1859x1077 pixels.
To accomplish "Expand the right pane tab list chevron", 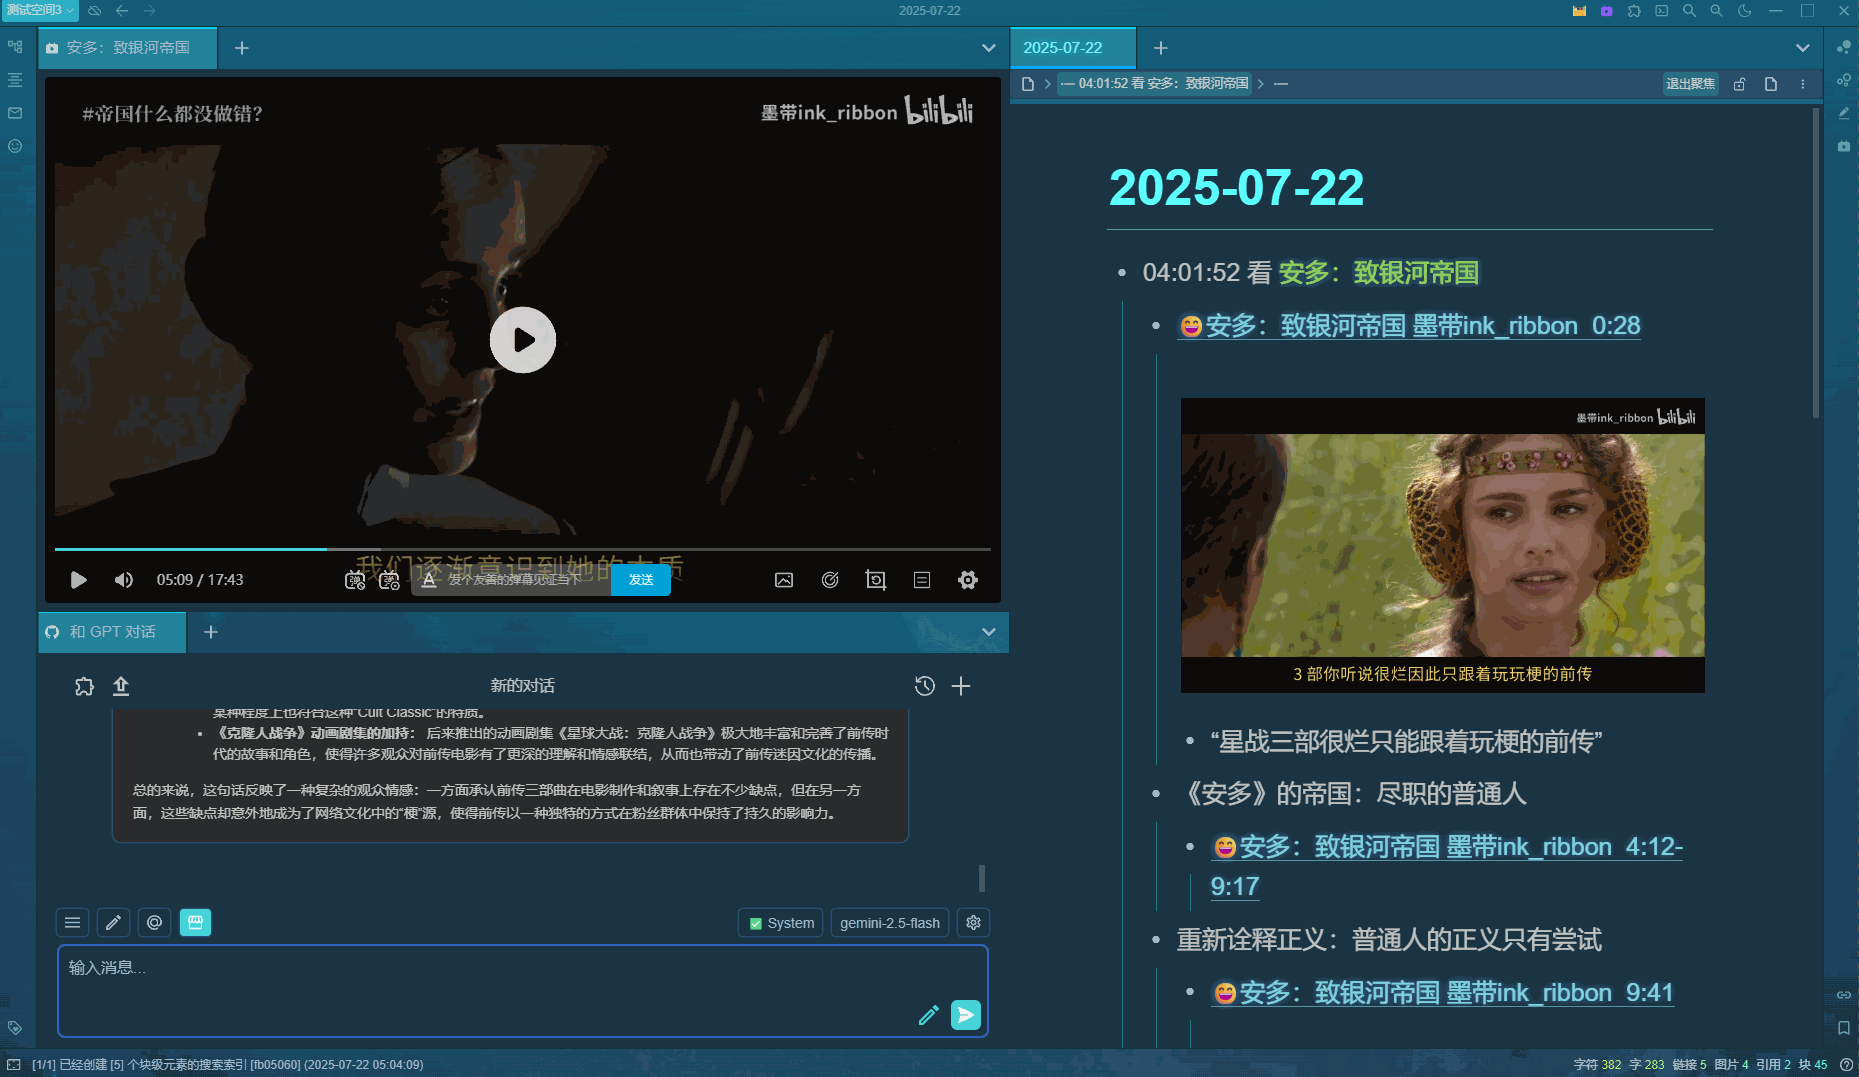I will 1802,48.
